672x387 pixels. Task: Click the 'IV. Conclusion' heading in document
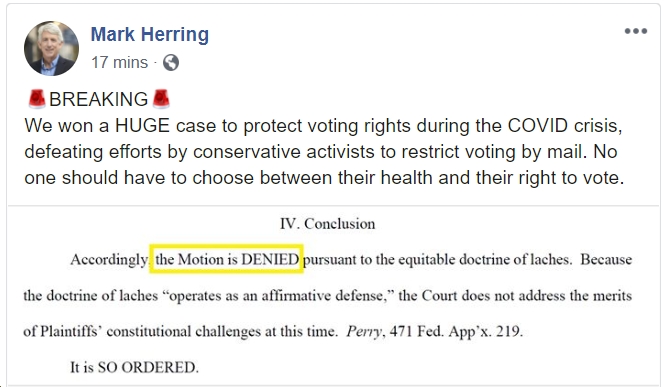[328, 224]
